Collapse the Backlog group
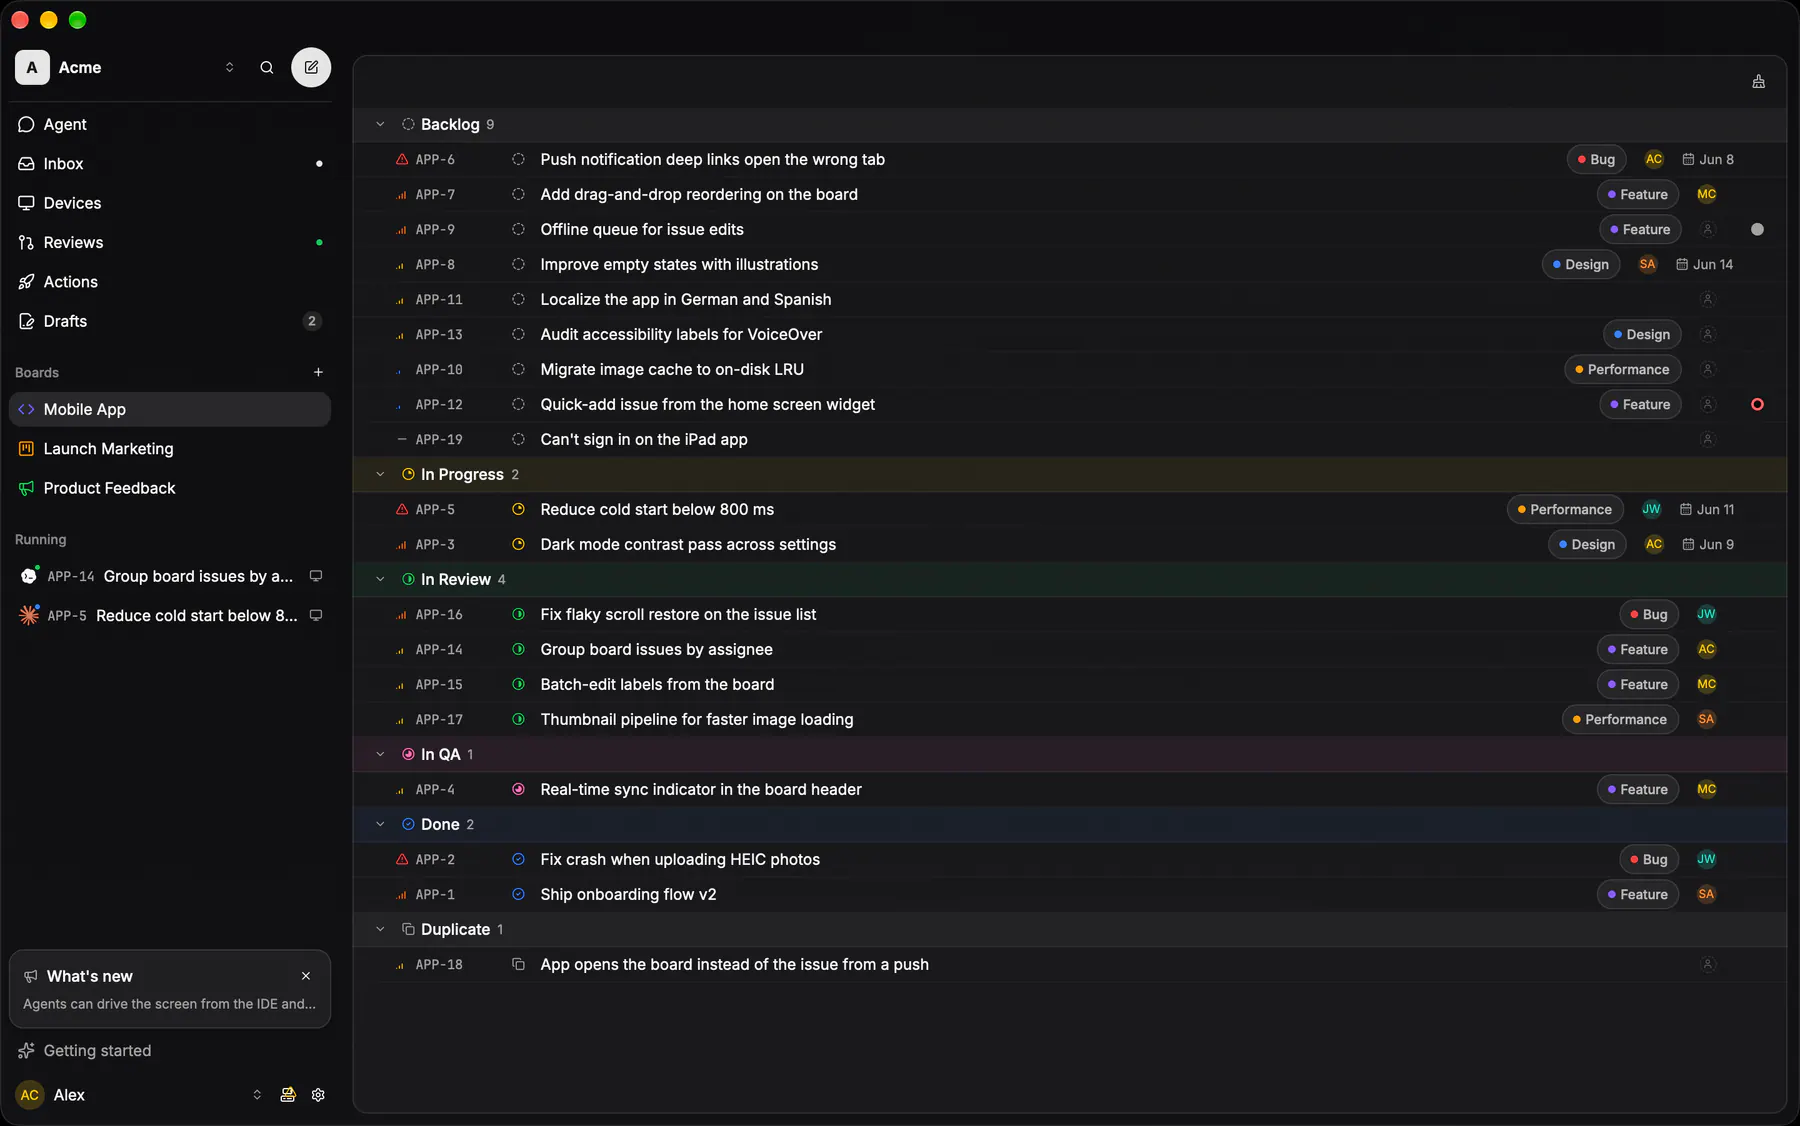 point(380,124)
